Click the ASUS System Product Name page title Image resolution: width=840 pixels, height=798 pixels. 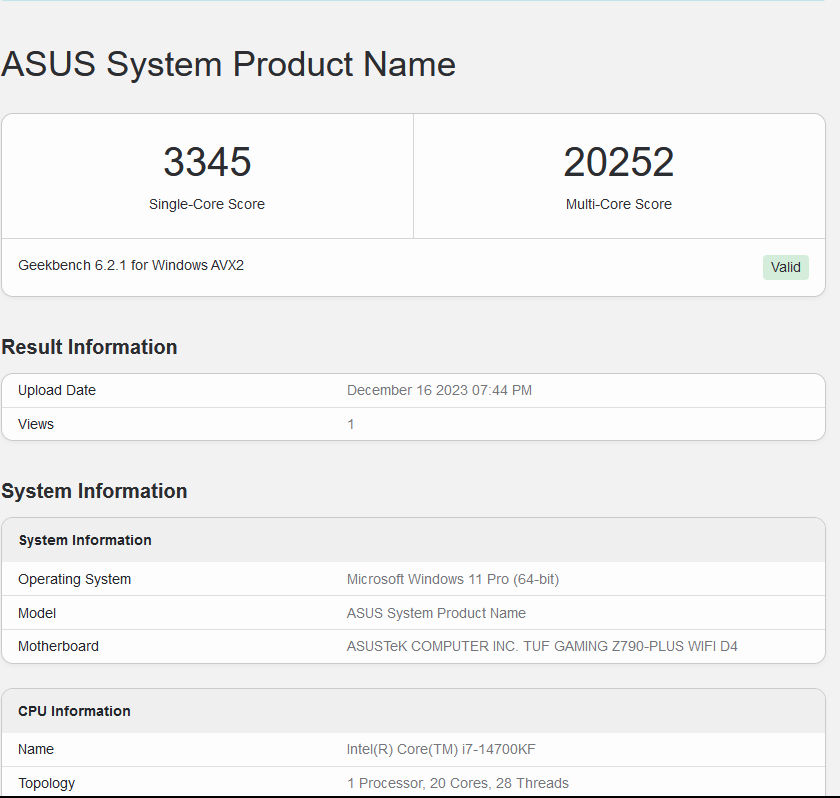click(229, 64)
